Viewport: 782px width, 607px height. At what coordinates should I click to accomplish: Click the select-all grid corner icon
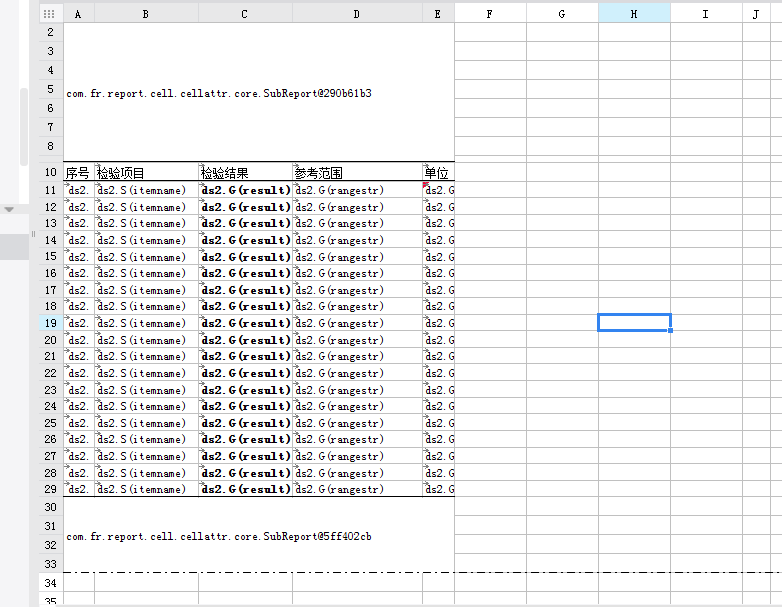point(49,13)
